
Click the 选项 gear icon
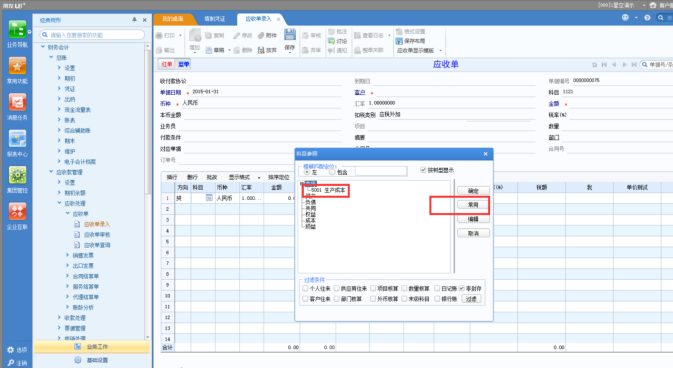(x=10, y=350)
